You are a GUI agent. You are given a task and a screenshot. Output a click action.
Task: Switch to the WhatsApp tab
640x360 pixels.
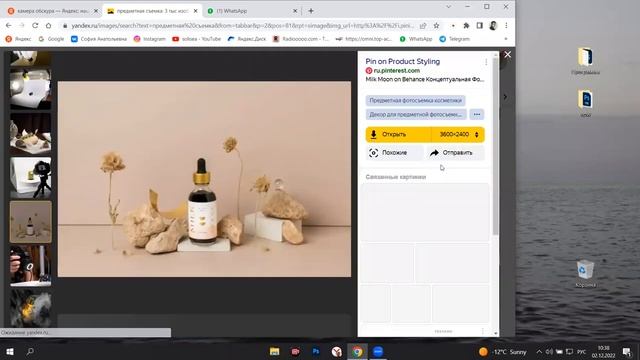tap(251, 11)
